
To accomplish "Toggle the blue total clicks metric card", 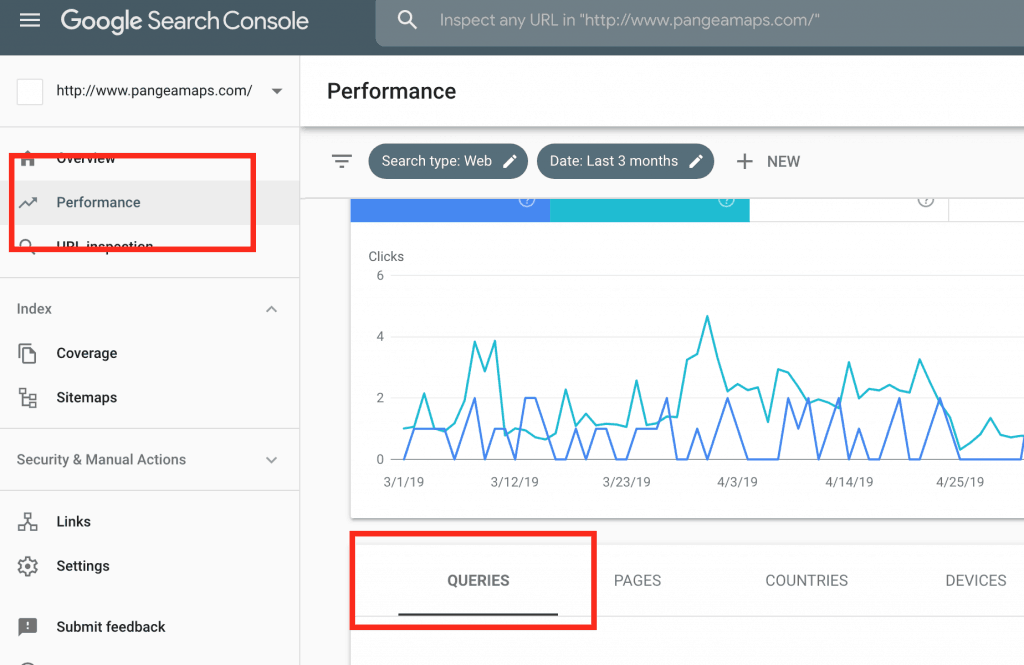I will tap(450, 210).
